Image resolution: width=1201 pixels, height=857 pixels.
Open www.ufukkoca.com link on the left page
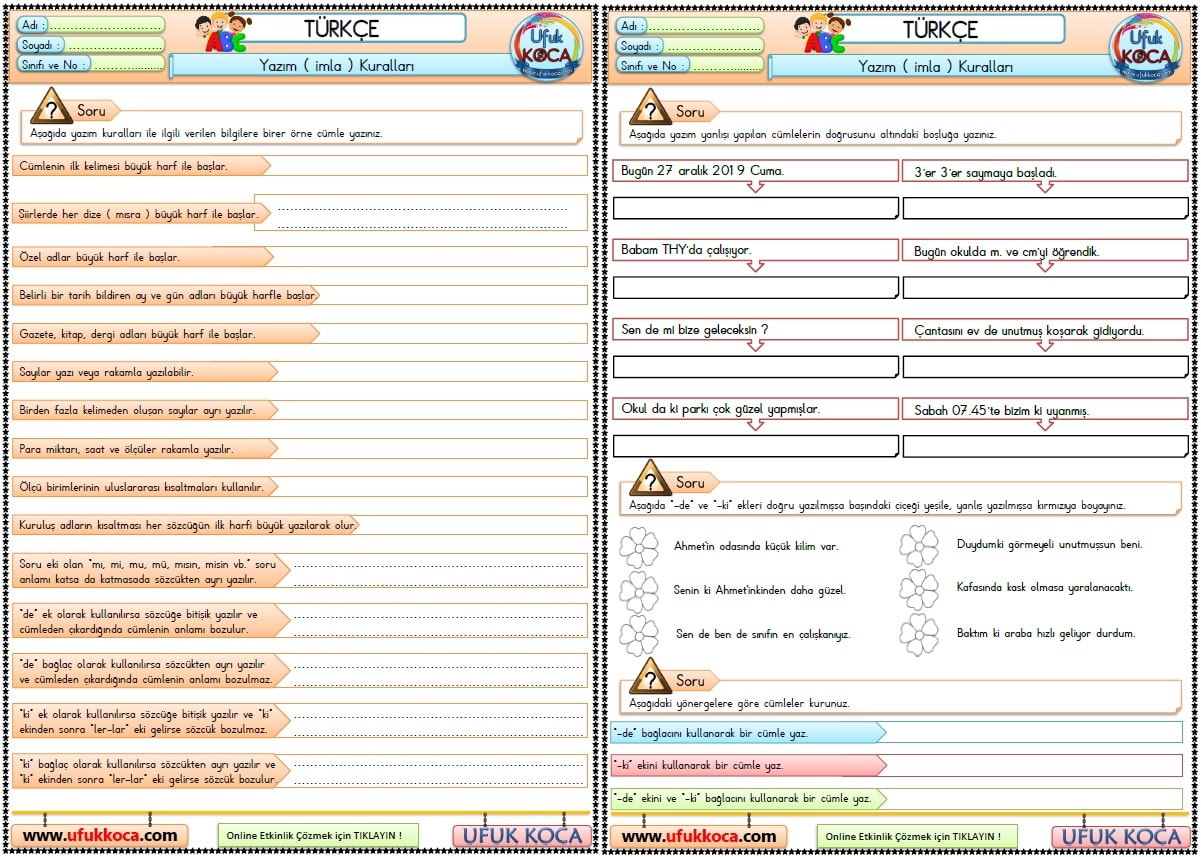[100, 835]
